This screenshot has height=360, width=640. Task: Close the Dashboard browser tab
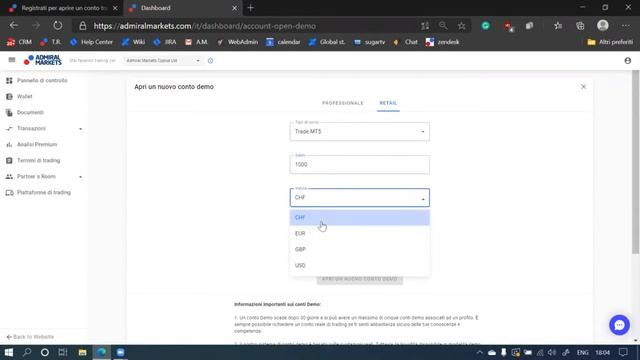234,8
